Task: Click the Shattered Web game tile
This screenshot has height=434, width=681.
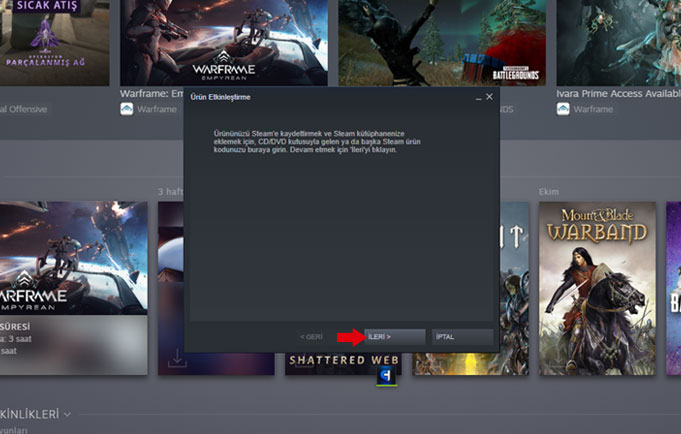Action: (343, 362)
